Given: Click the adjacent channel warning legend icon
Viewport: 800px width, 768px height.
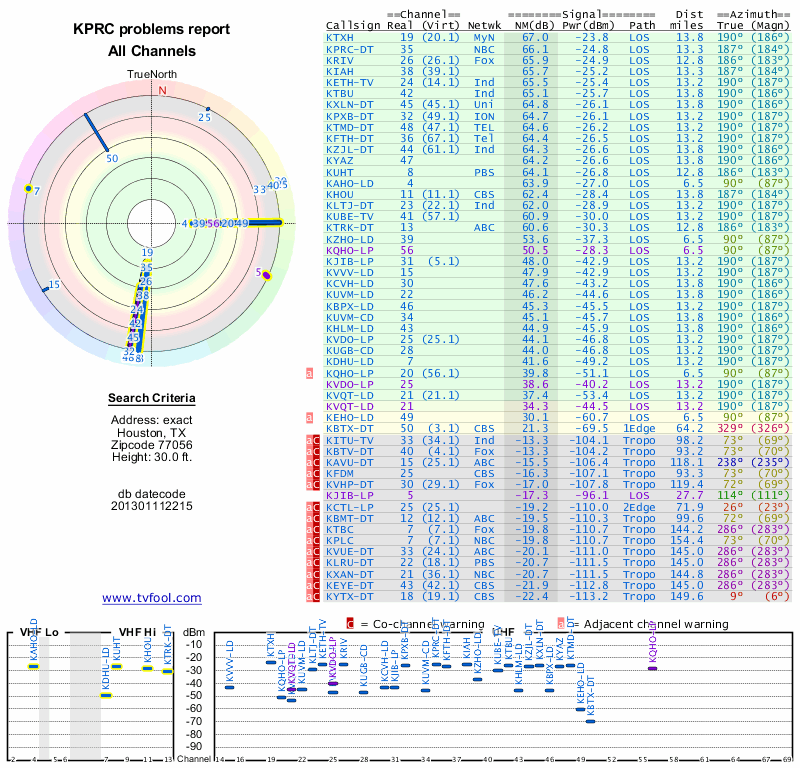Looking at the screenshot, I should click(x=561, y=624).
